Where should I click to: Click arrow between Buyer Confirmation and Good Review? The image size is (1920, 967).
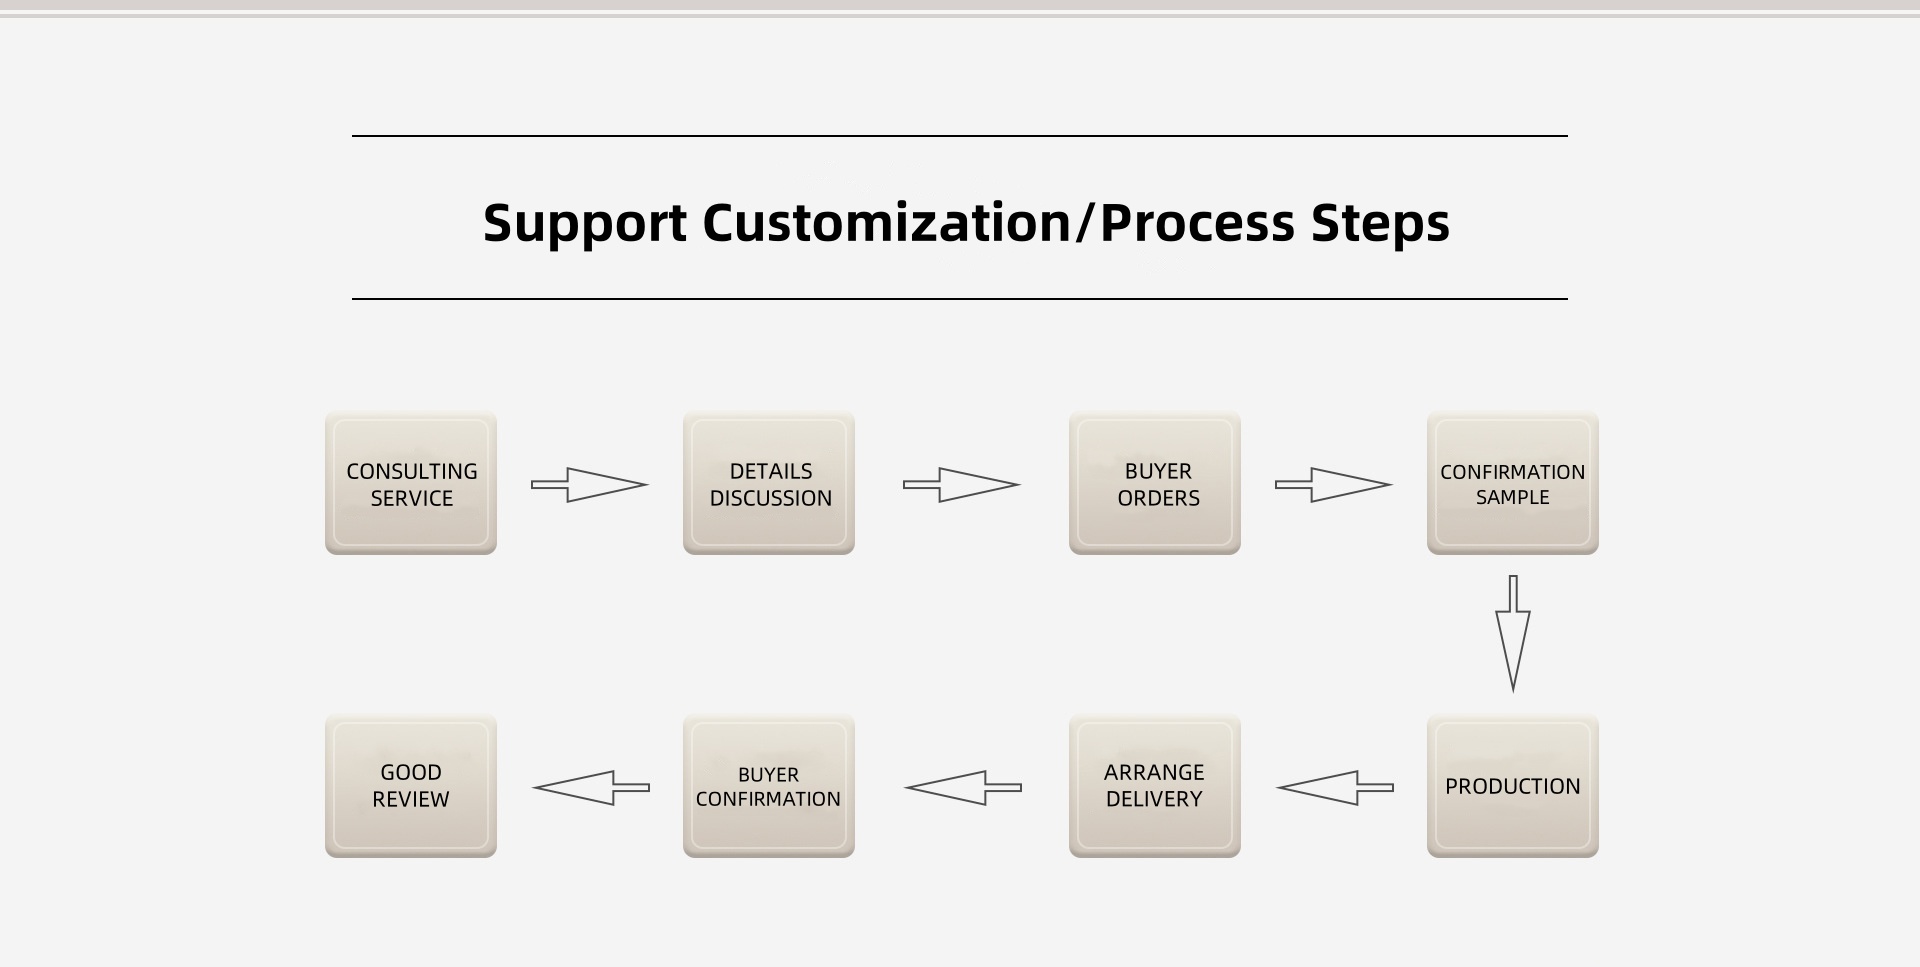591,788
